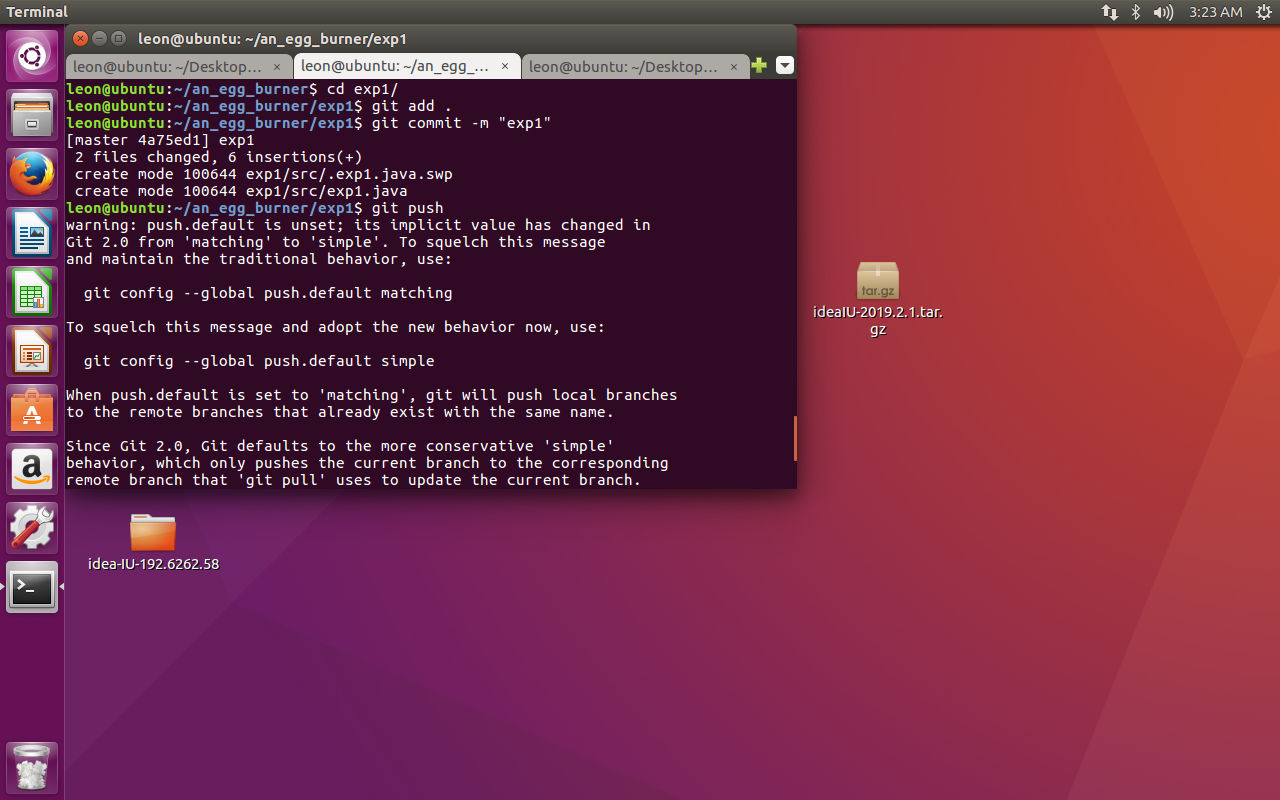Screen dimensions: 1280x800
Task: Close the terminal window
Action: (x=79, y=38)
